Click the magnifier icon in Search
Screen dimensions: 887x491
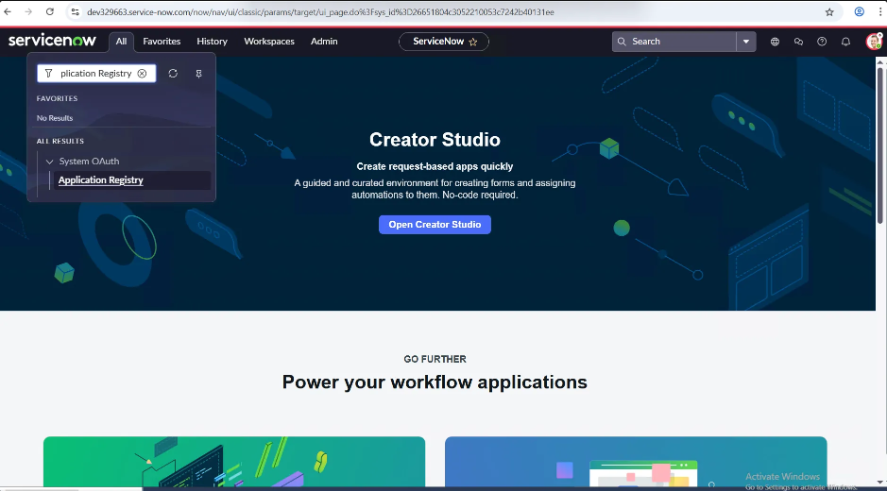pos(622,41)
